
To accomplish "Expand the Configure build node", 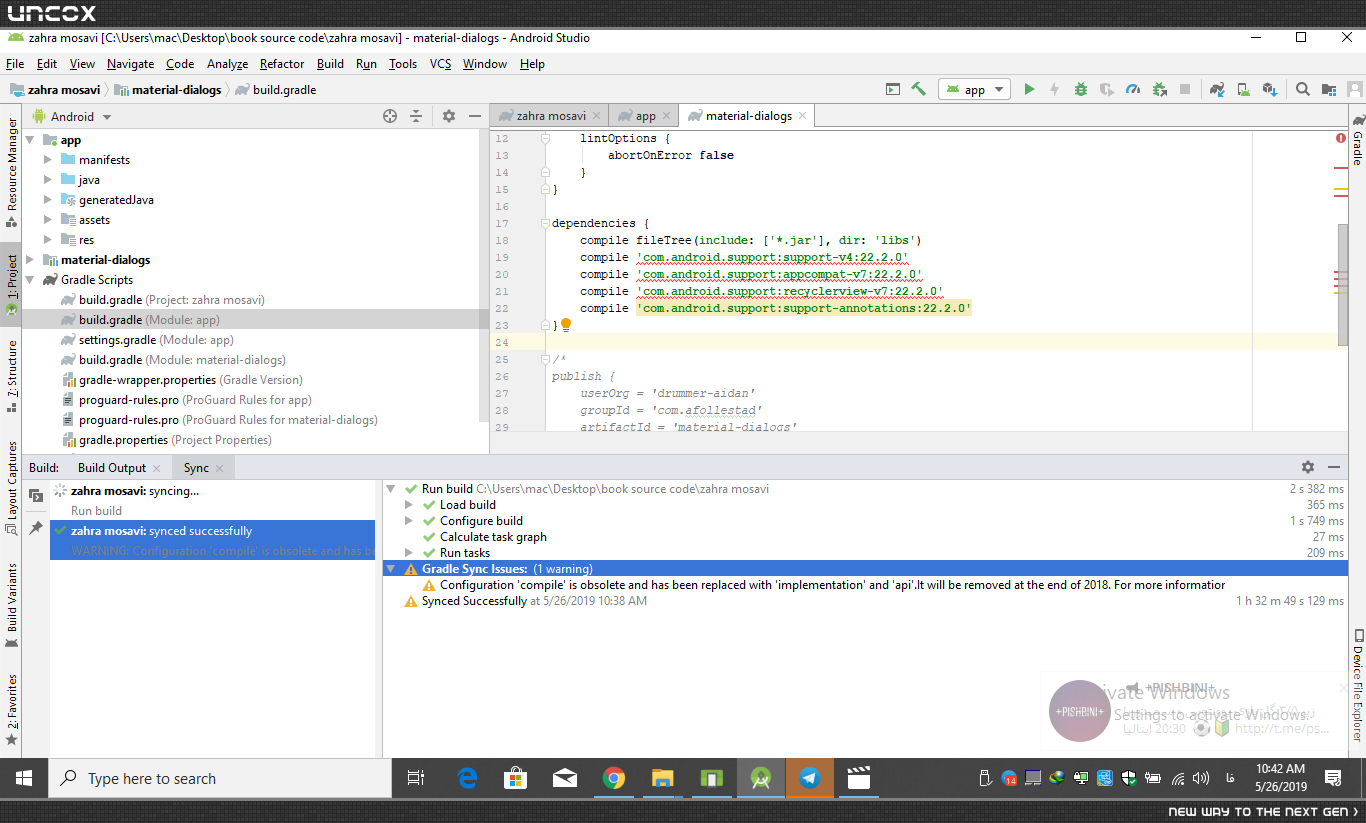I will (x=408, y=521).
